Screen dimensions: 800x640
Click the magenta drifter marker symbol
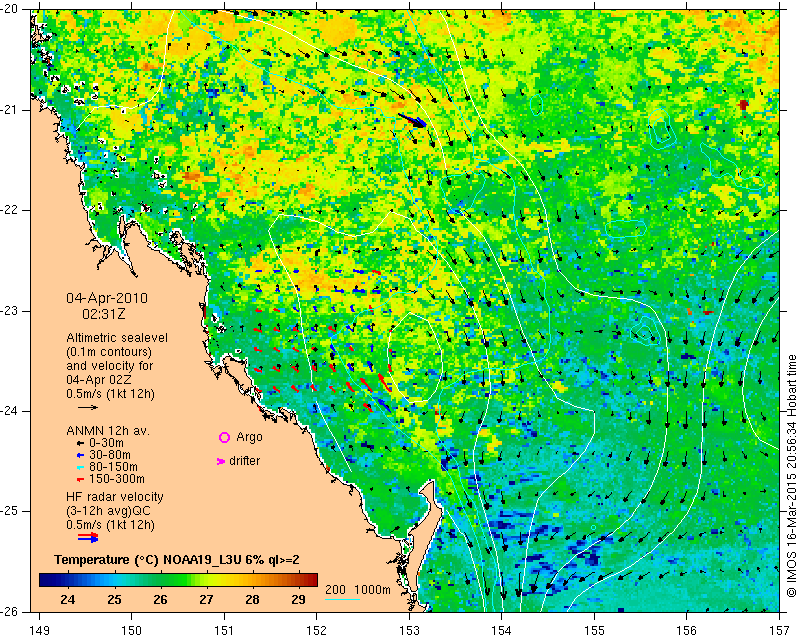221,461
